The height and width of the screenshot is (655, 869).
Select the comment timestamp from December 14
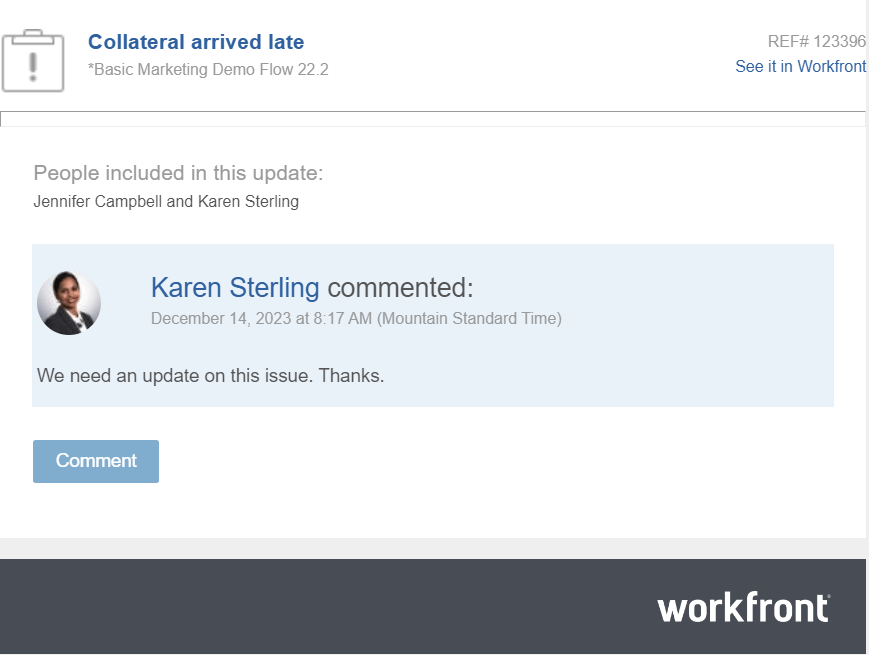355,318
